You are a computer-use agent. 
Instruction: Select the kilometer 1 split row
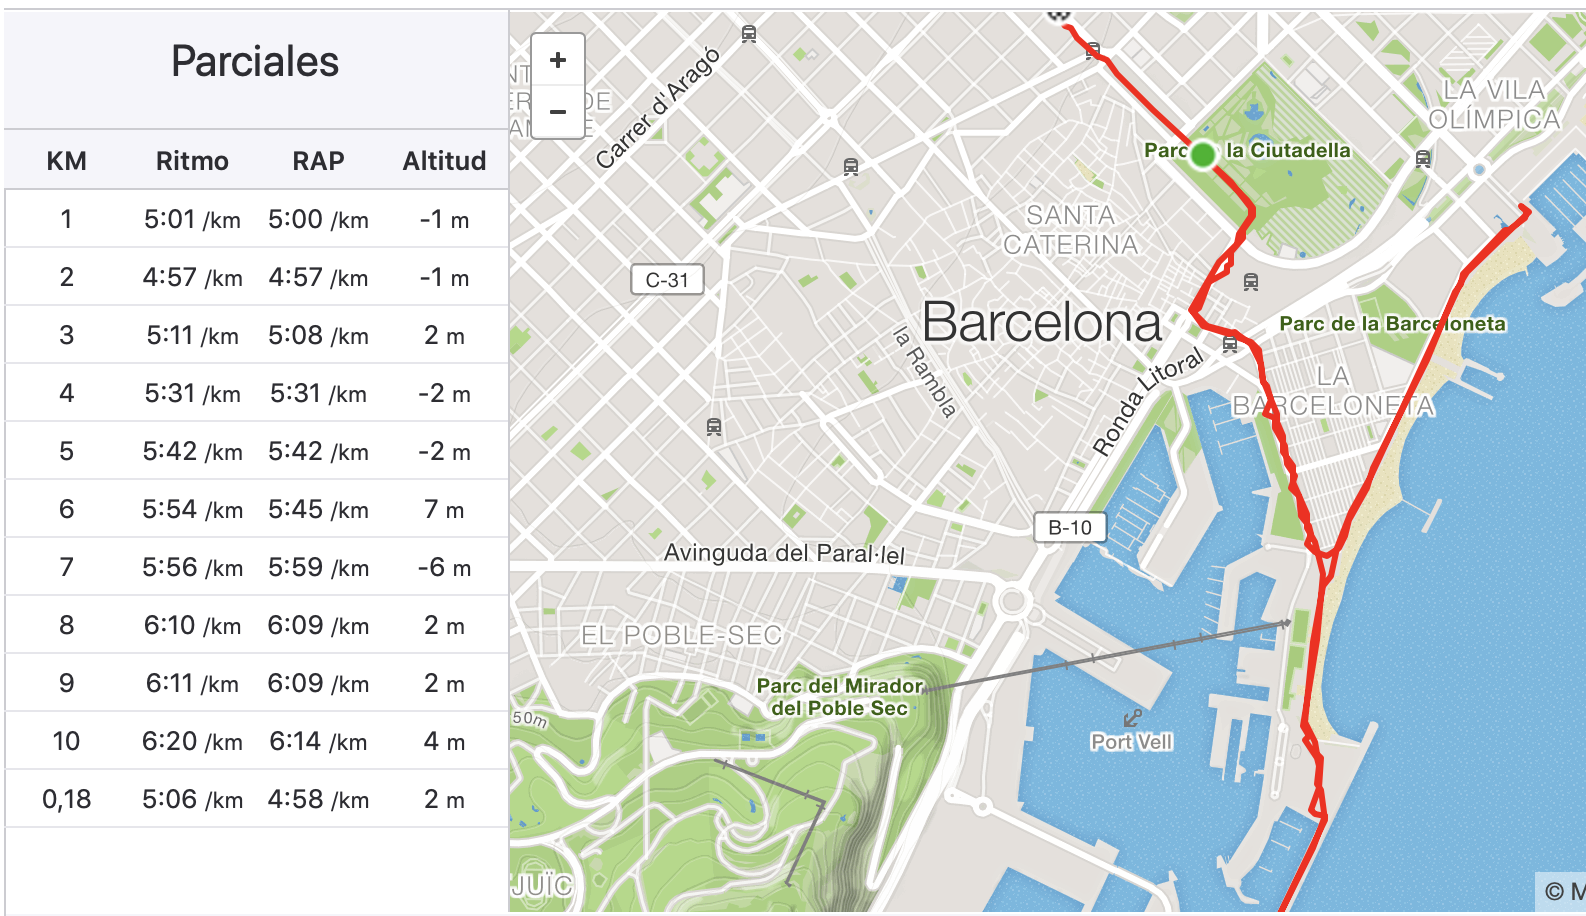pyautogui.click(x=256, y=219)
